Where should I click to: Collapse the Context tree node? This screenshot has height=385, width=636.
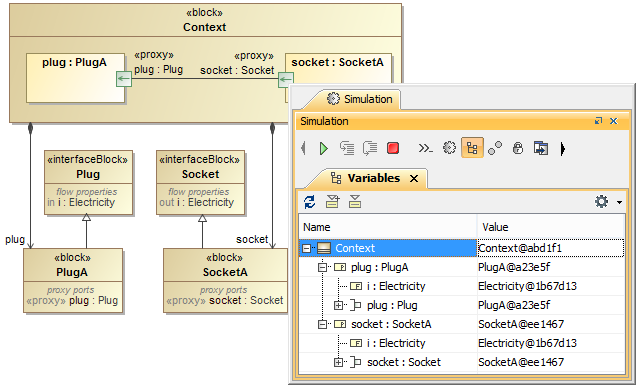pyautogui.click(x=307, y=248)
